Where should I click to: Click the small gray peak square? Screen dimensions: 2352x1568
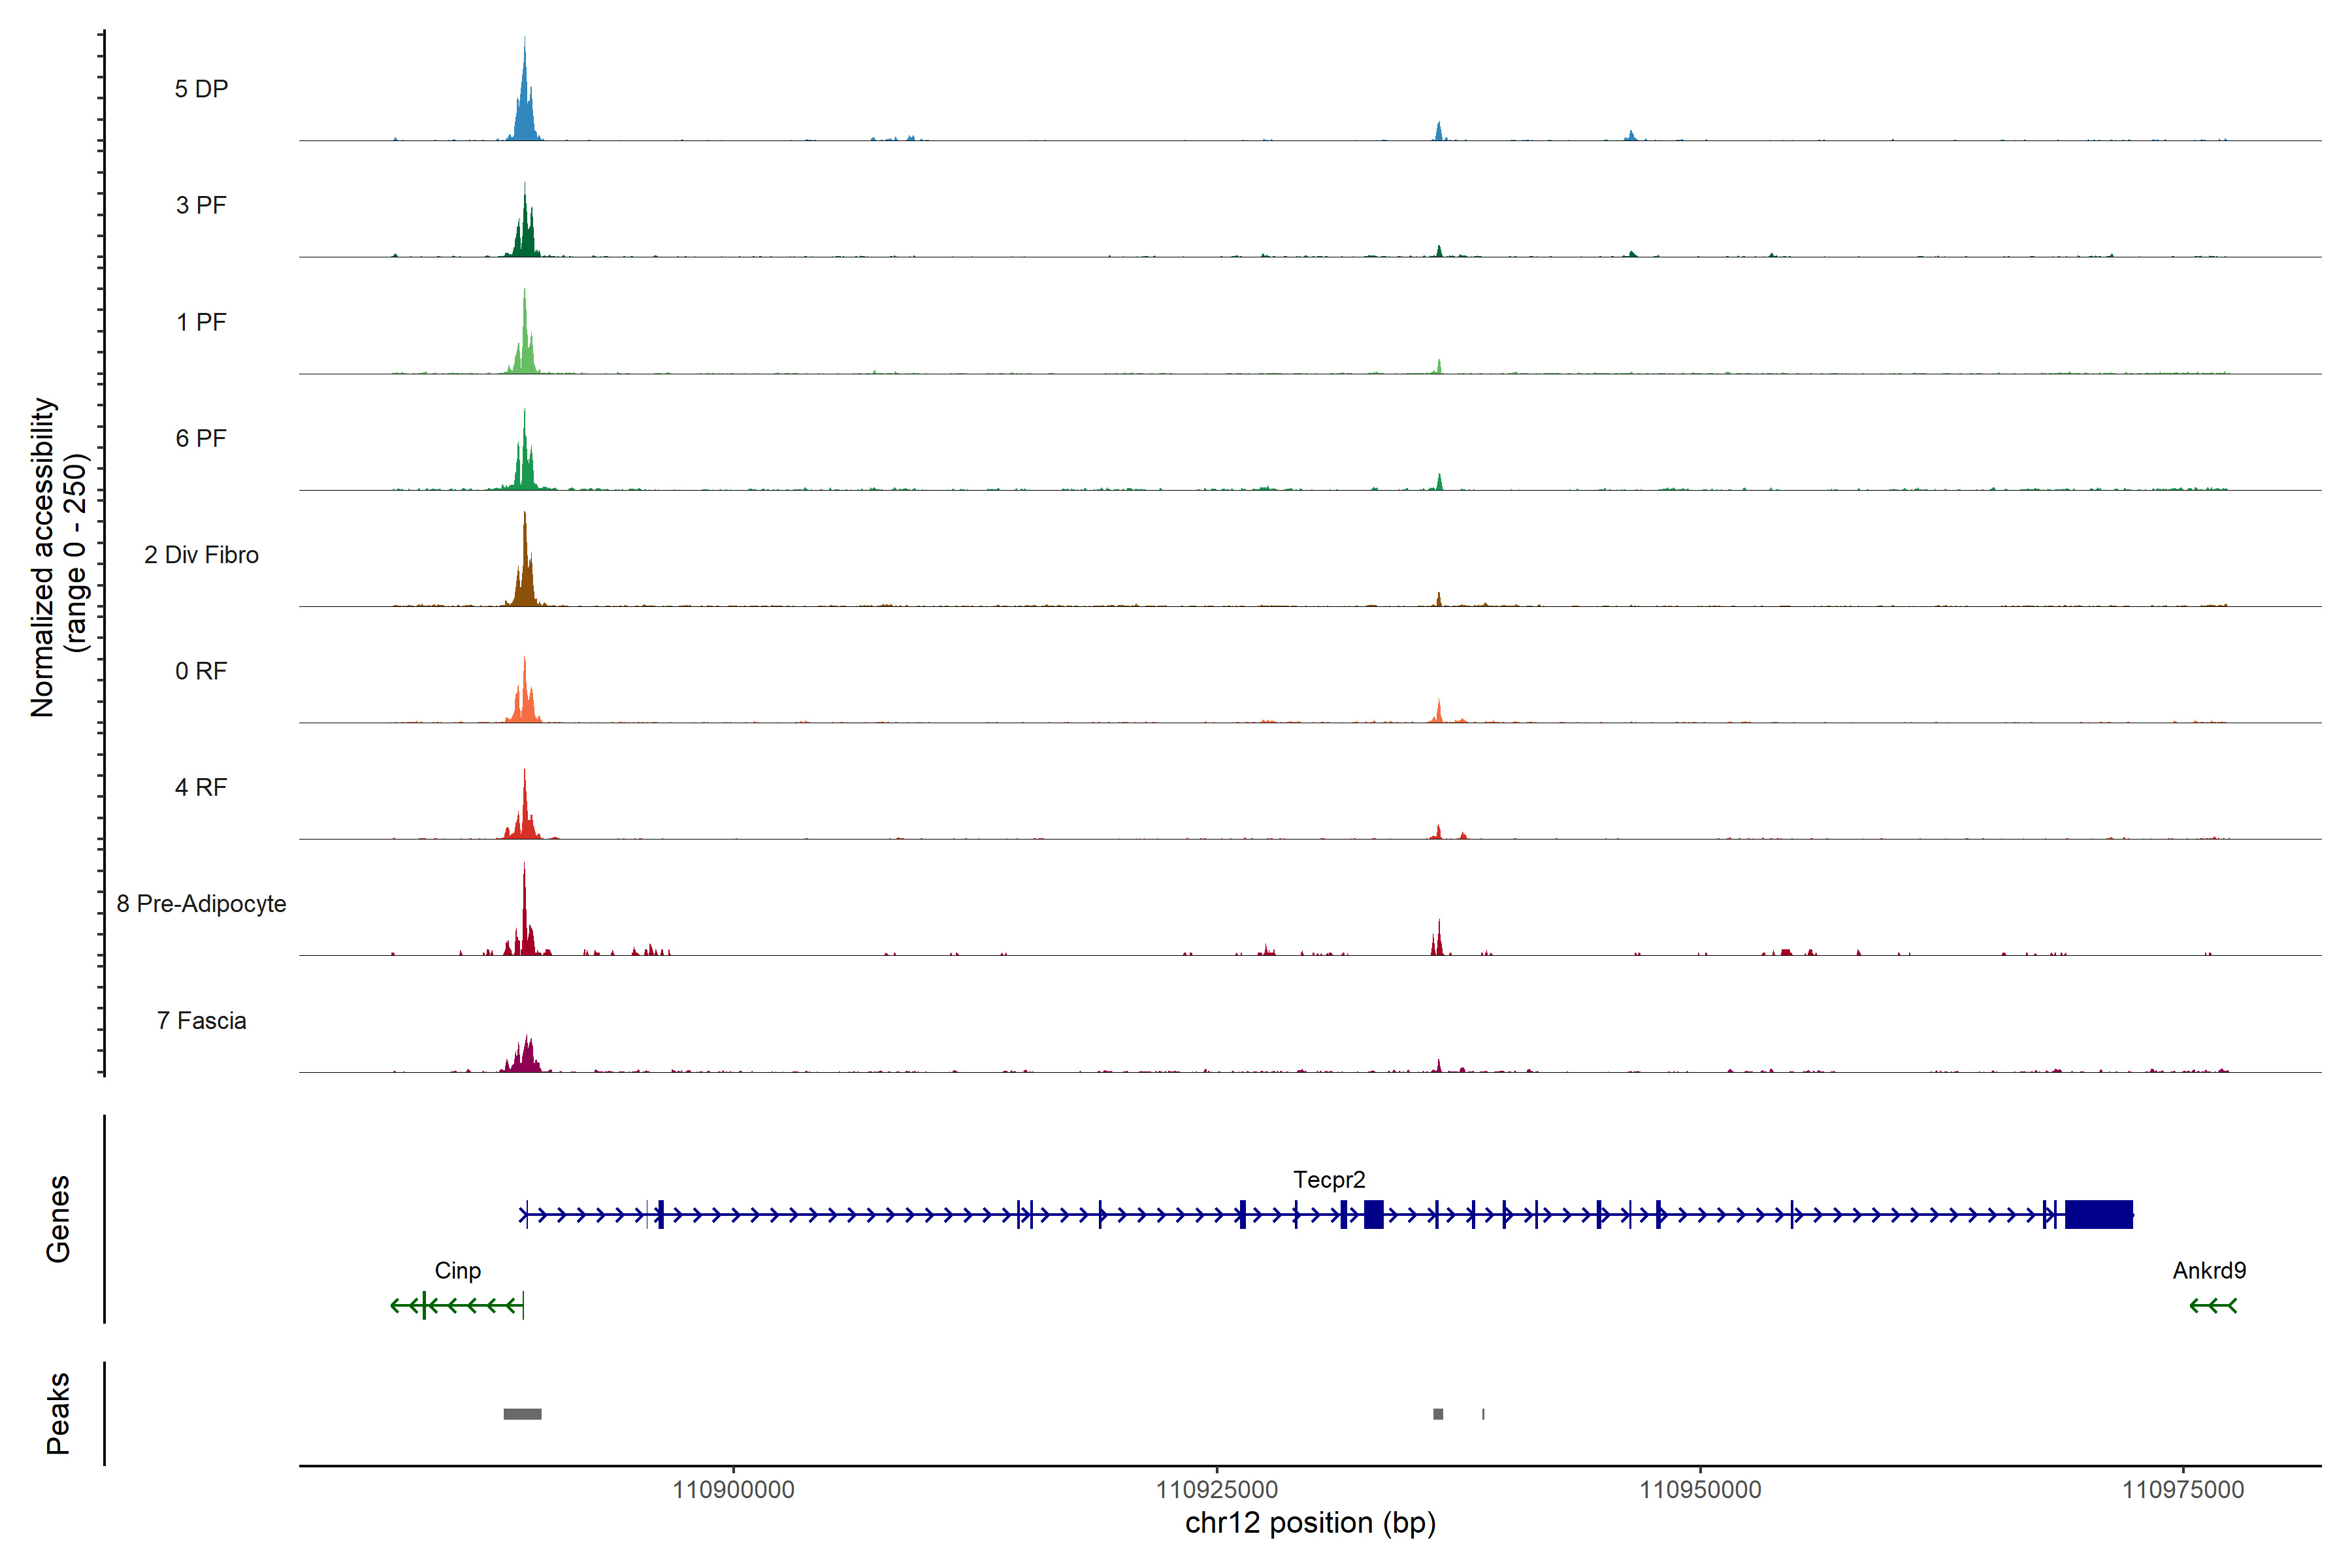point(1438,1414)
